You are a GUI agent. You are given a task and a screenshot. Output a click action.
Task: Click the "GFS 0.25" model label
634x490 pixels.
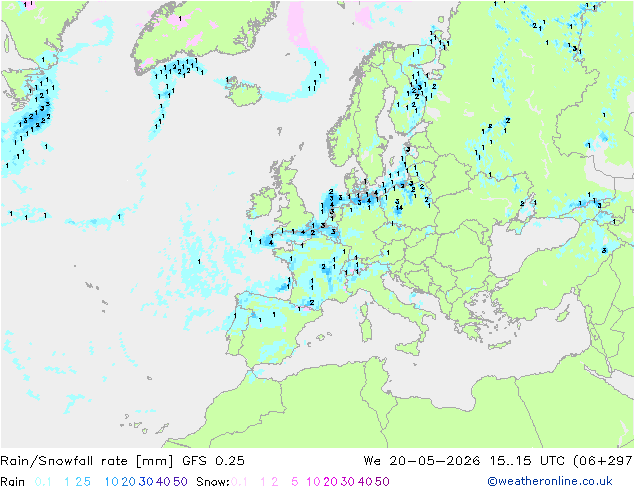pos(213,461)
